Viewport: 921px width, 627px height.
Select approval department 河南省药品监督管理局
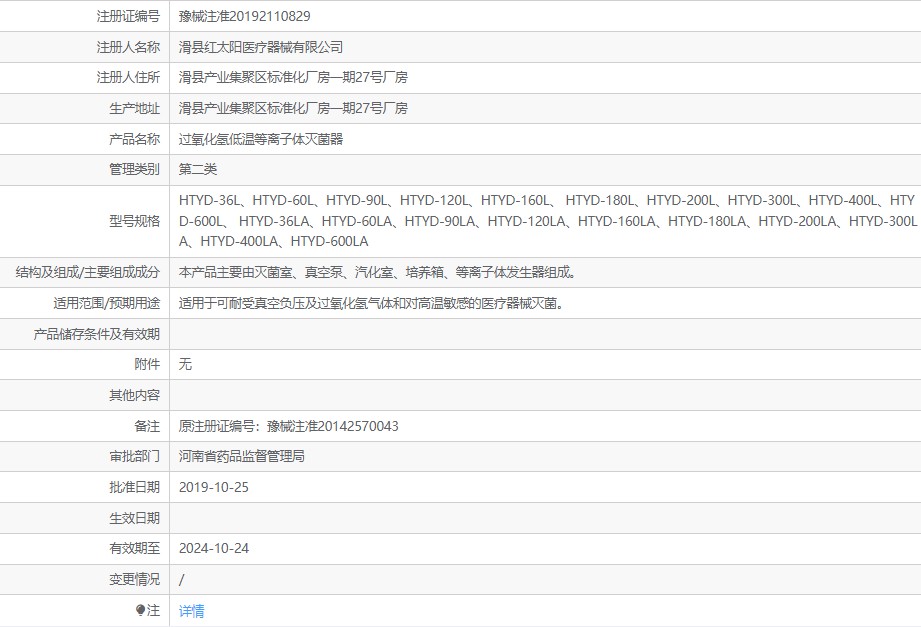coord(241,457)
